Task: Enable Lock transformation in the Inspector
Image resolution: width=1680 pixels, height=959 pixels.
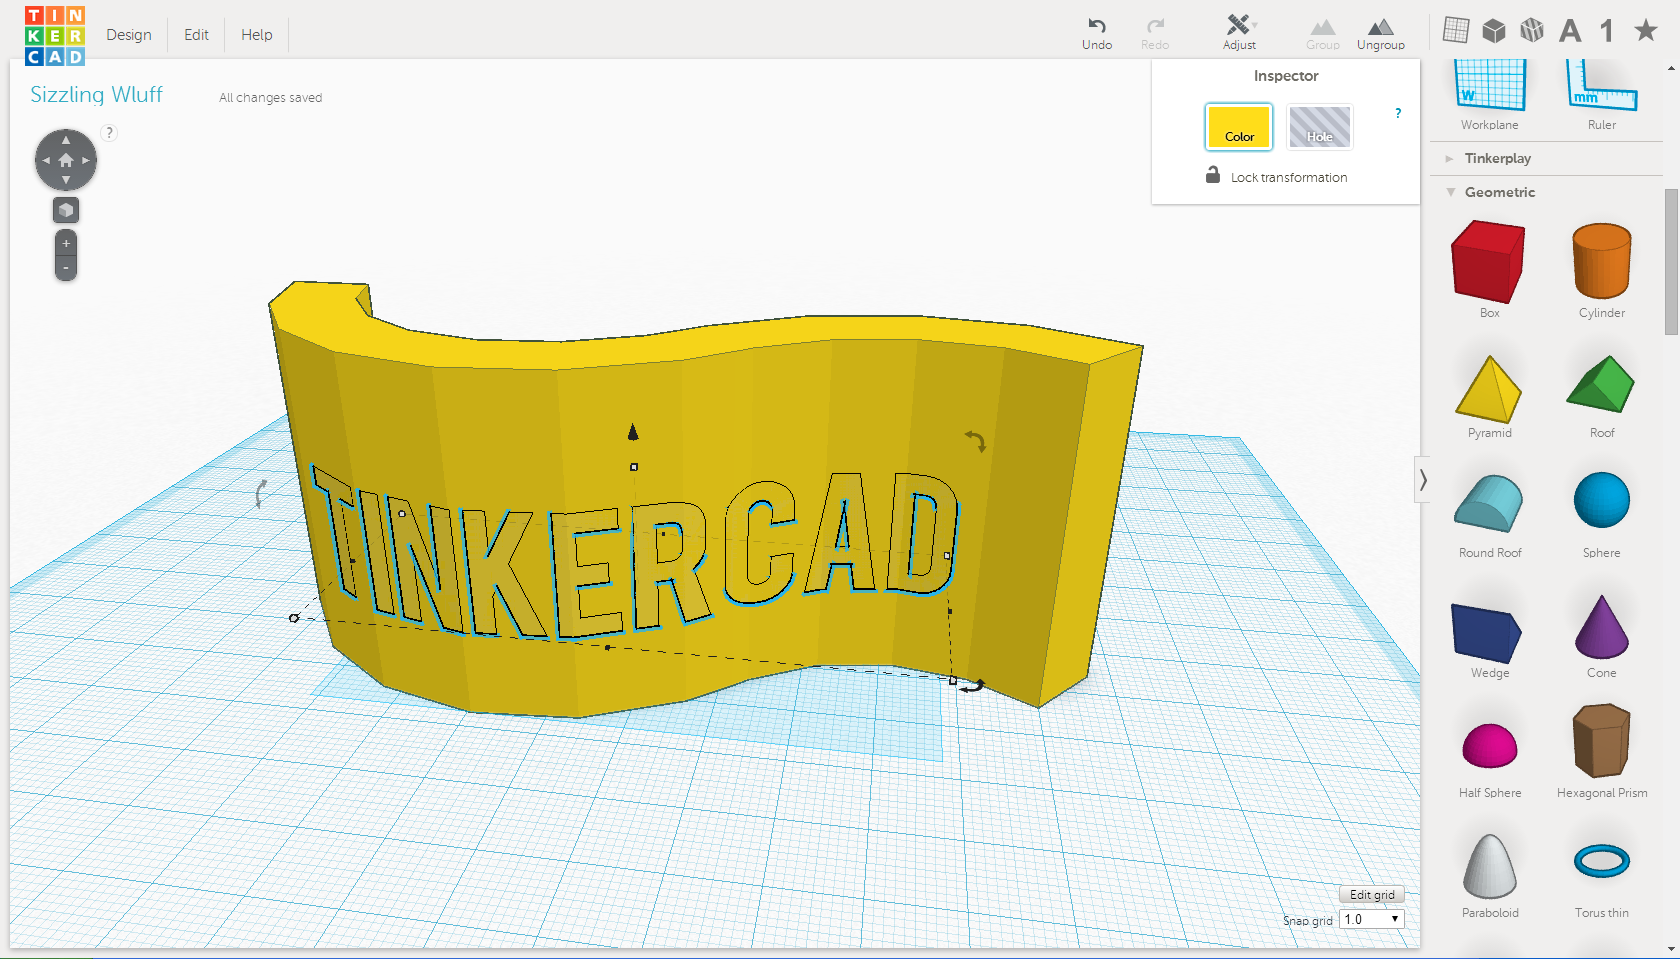Action: [1213, 176]
